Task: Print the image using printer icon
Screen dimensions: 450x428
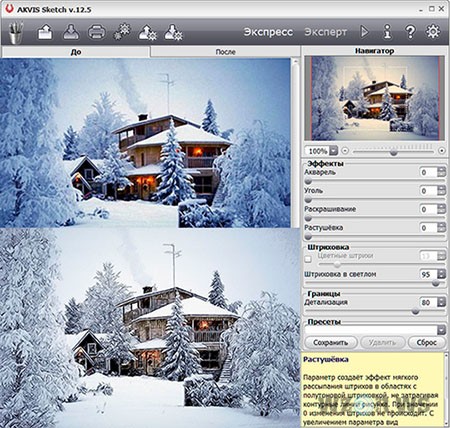Action: point(97,32)
